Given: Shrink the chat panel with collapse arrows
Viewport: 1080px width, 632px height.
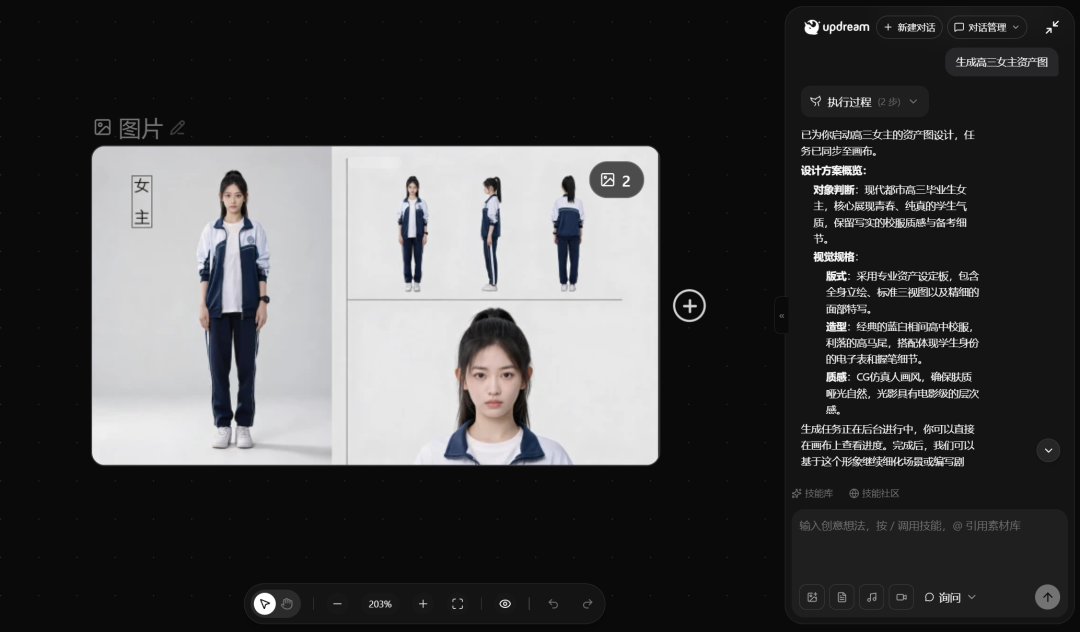Looking at the screenshot, I should click(x=1052, y=28).
